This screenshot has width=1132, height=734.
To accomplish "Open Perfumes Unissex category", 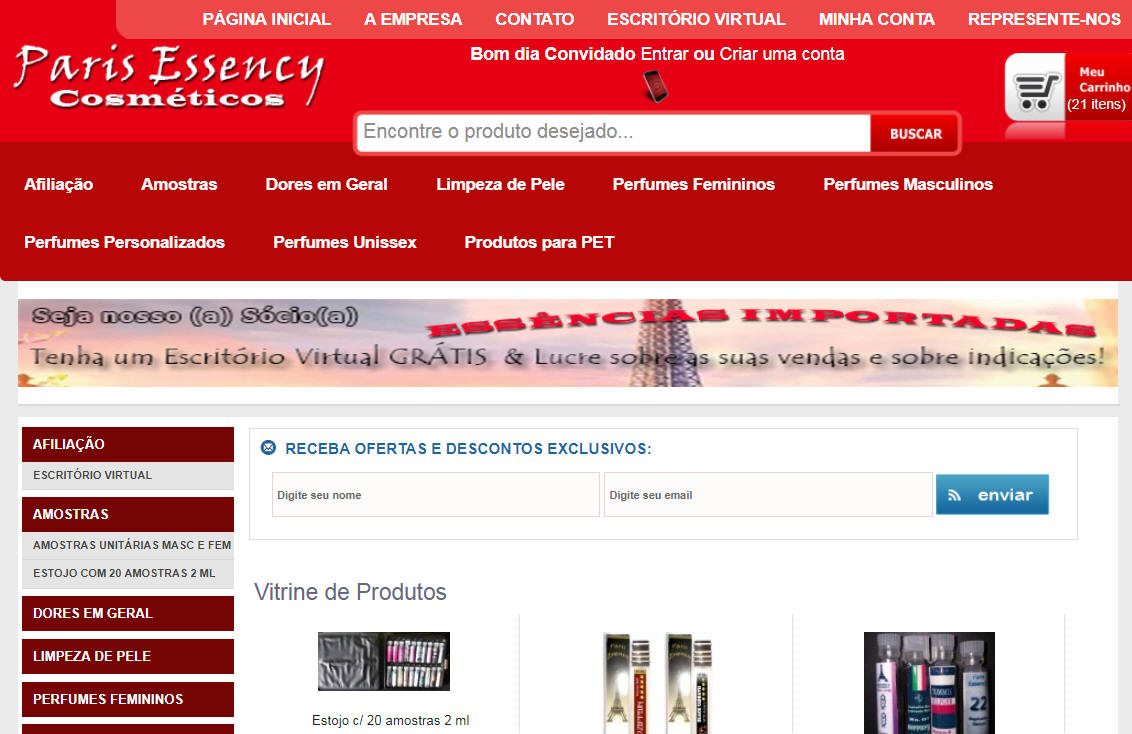I will click(344, 242).
